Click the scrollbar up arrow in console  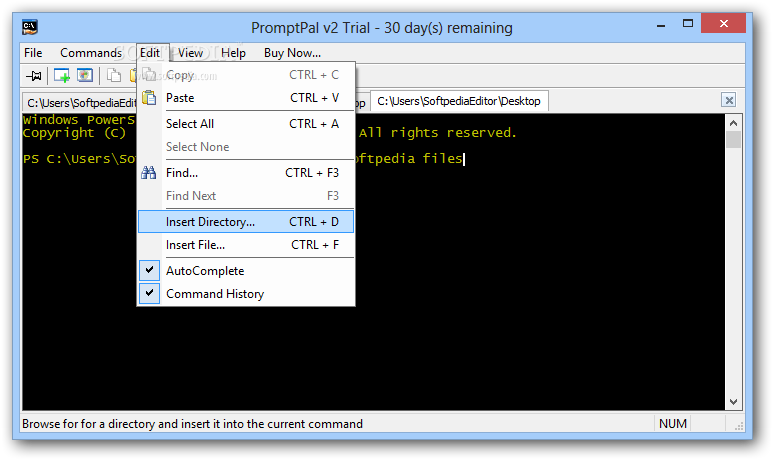tap(733, 123)
